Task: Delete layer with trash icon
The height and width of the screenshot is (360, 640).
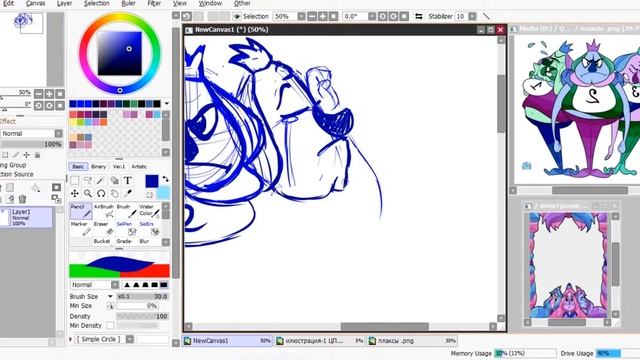Action: (x=22, y=199)
